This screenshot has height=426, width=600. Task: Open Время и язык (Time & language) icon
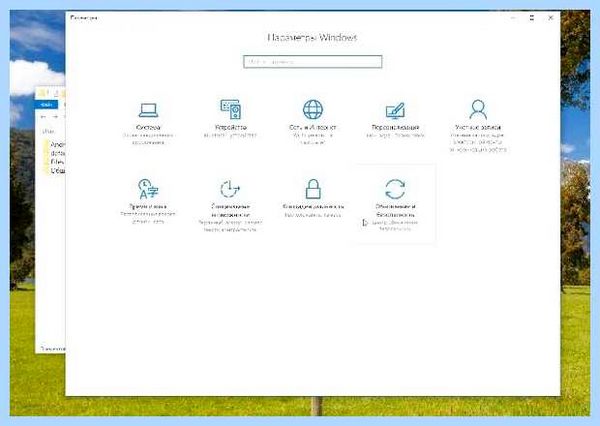[x=148, y=189]
